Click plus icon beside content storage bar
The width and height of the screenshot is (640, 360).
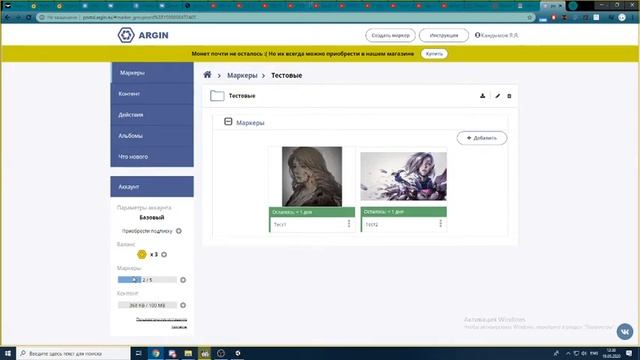[183, 305]
